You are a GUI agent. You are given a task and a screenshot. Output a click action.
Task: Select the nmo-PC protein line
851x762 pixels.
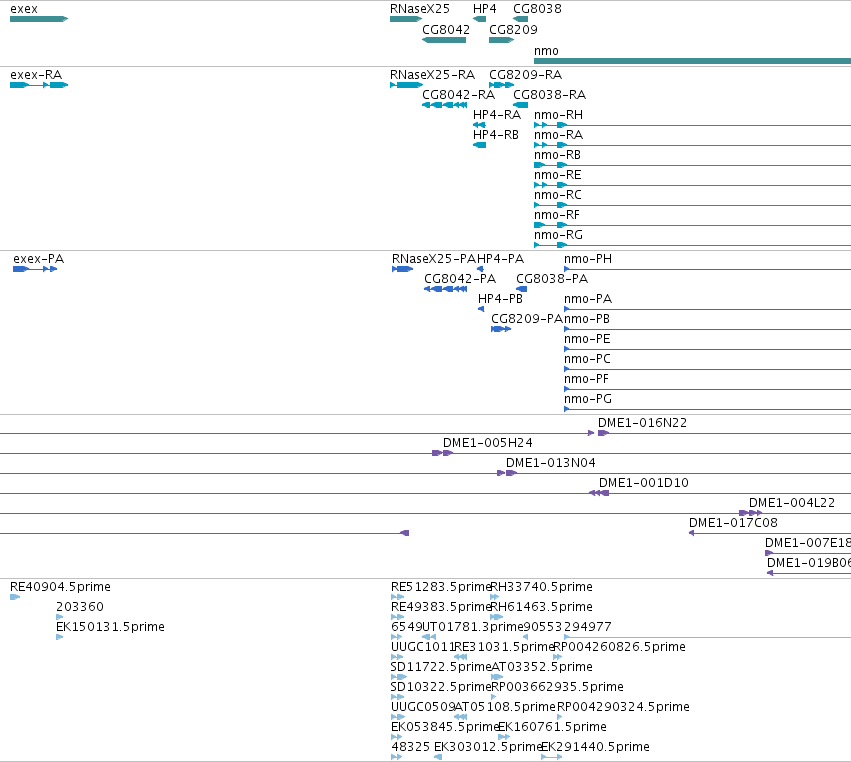pyautogui.click(x=707, y=369)
